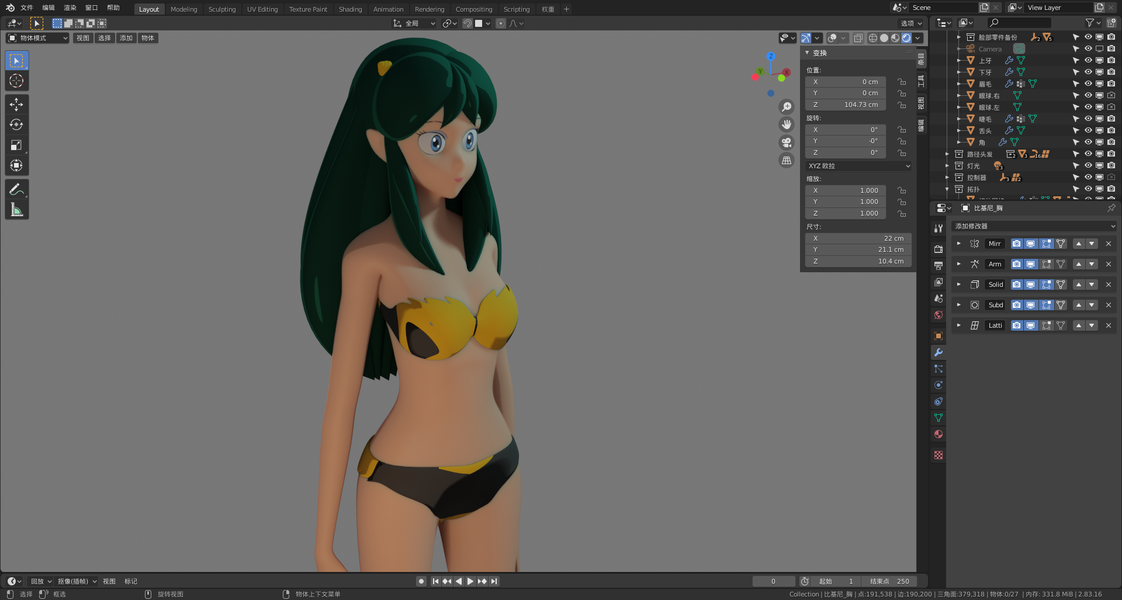Click the outliner search field

point(1019,23)
